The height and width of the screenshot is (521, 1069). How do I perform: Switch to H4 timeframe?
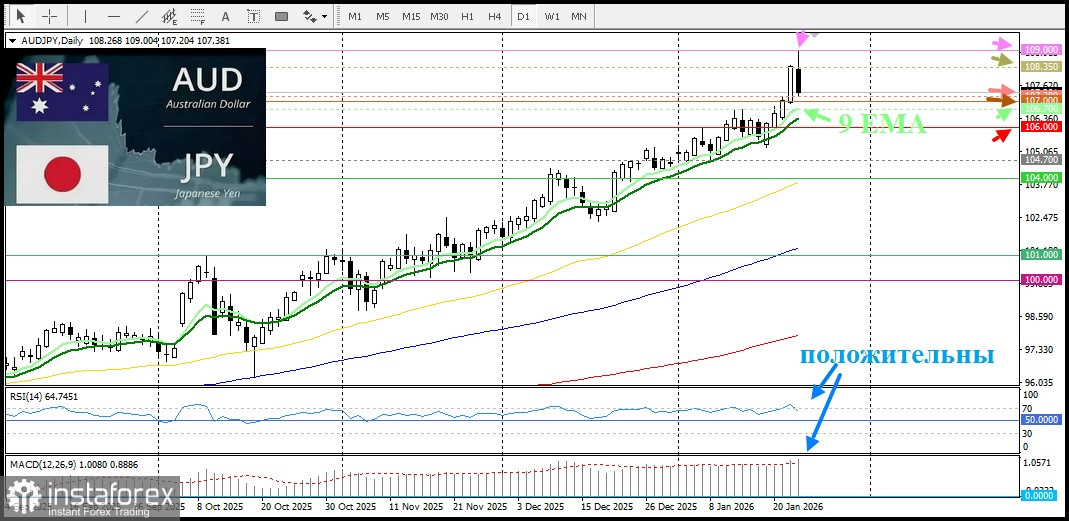[x=495, y=16]
